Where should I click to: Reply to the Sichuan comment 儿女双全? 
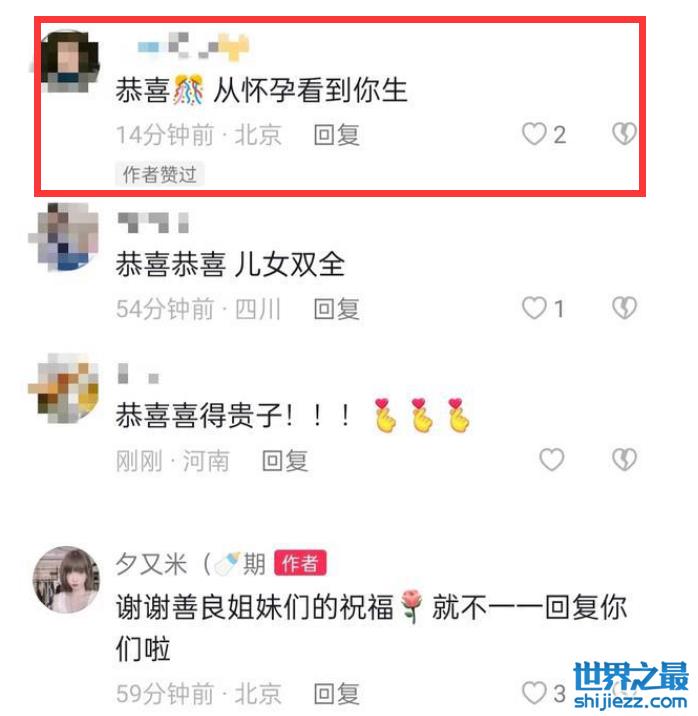coord(336,309)
